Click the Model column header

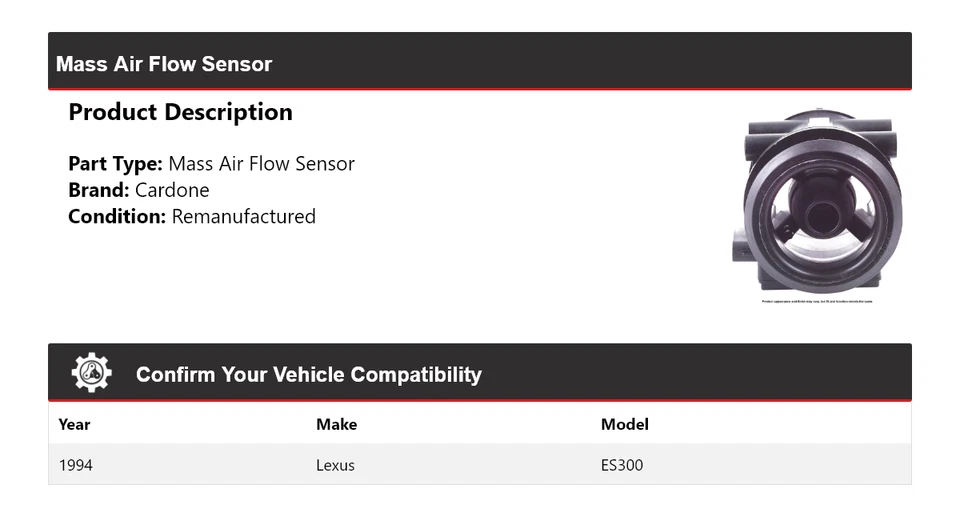tap(624, 424)
